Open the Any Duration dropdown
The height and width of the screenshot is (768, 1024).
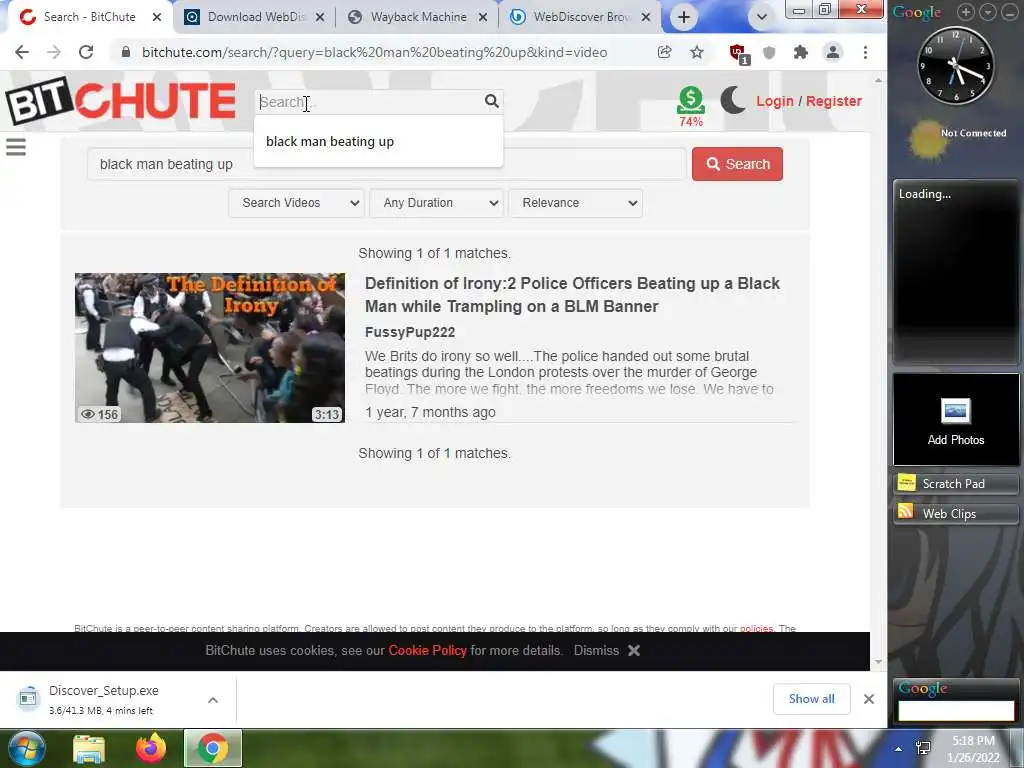(x=436, y=202)
